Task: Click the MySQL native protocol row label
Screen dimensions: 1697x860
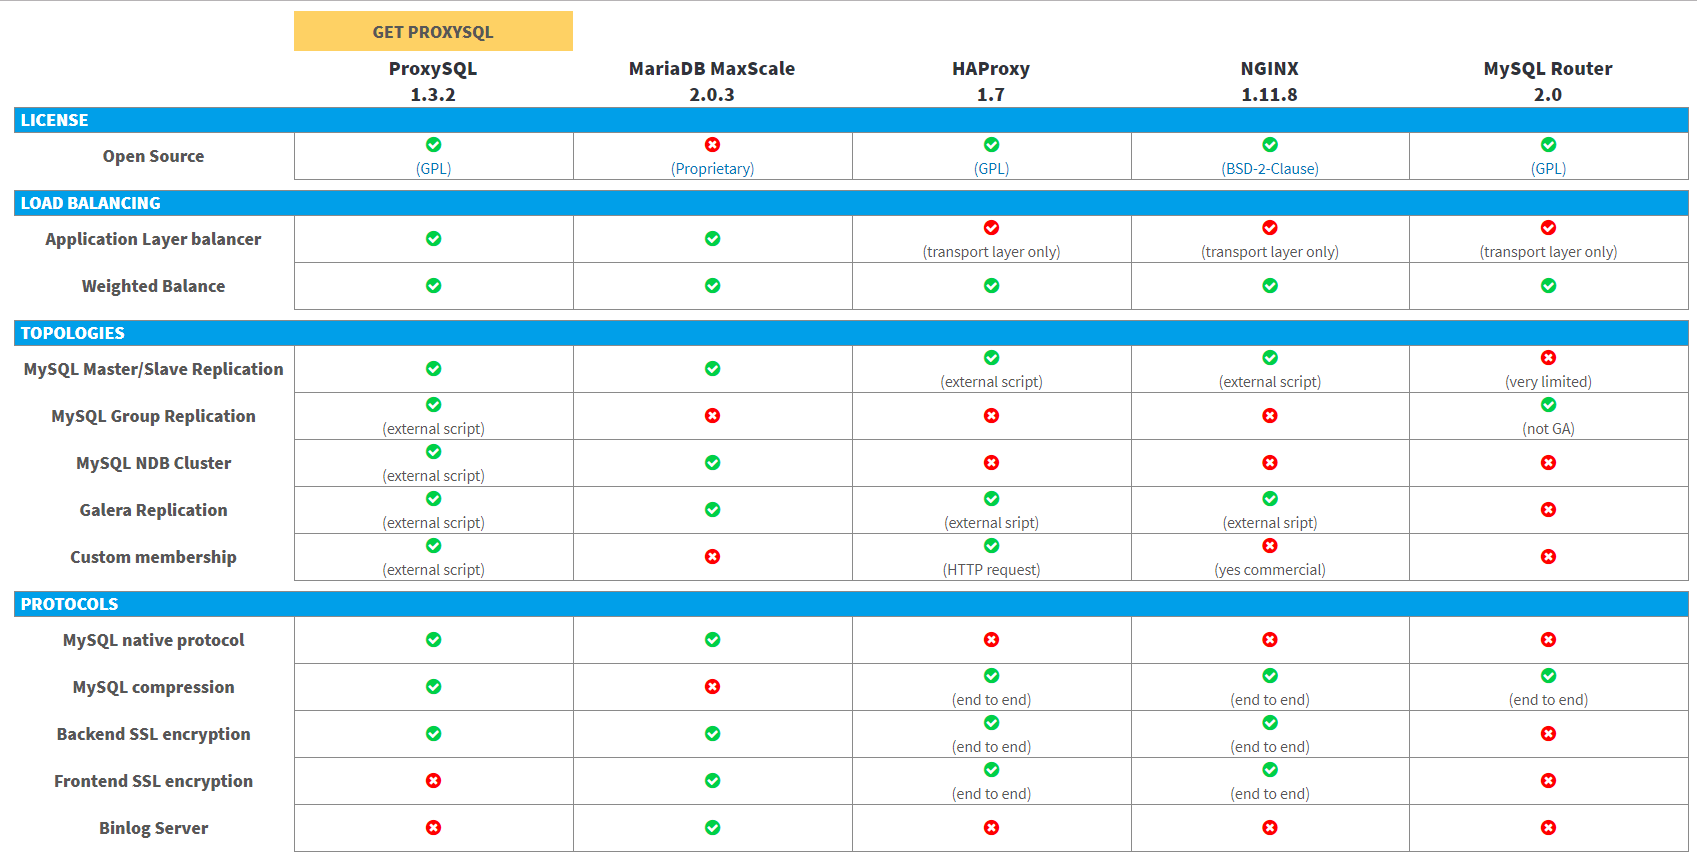Action: point(153,640)
